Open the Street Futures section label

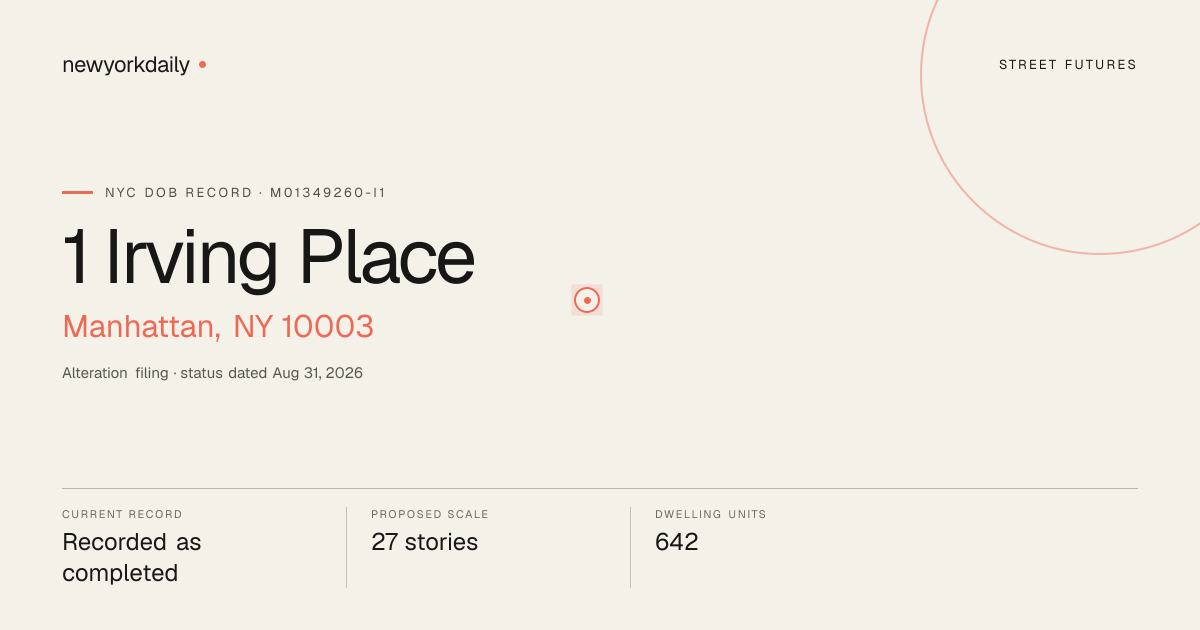coord(1068,65)
